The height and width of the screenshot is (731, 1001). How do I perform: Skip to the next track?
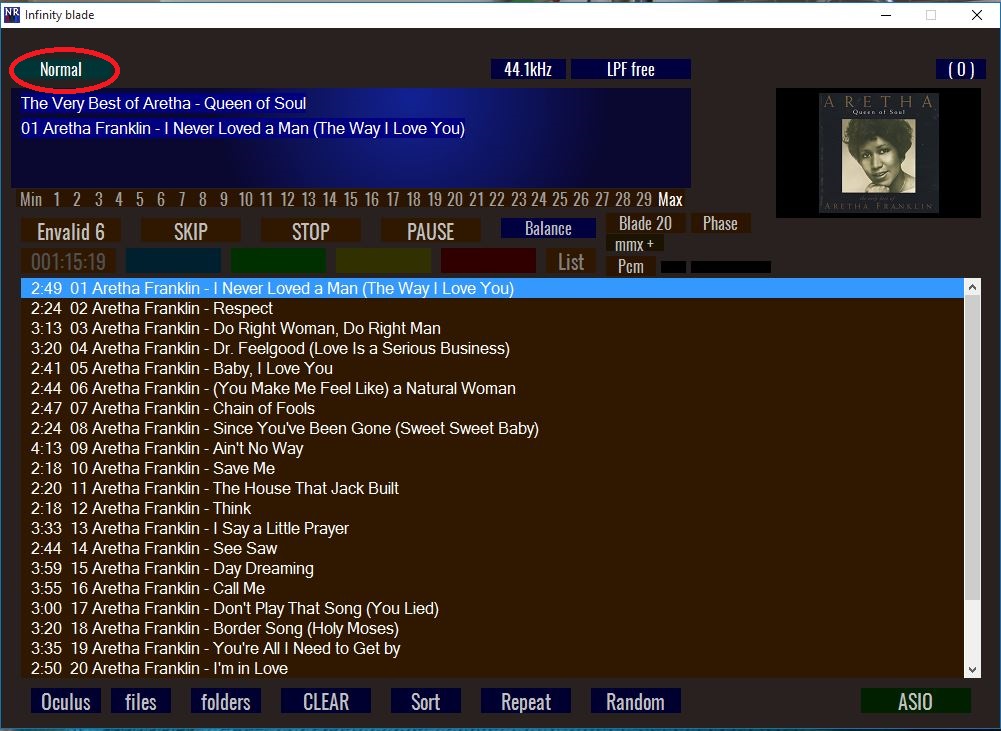click(190, 231)
